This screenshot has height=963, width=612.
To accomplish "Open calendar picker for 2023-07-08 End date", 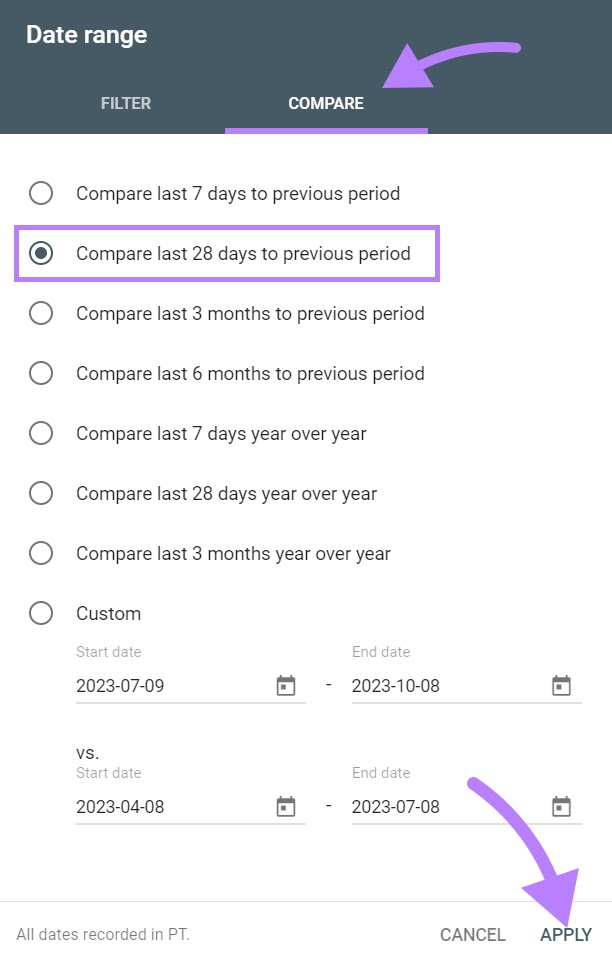I will 562,807.
